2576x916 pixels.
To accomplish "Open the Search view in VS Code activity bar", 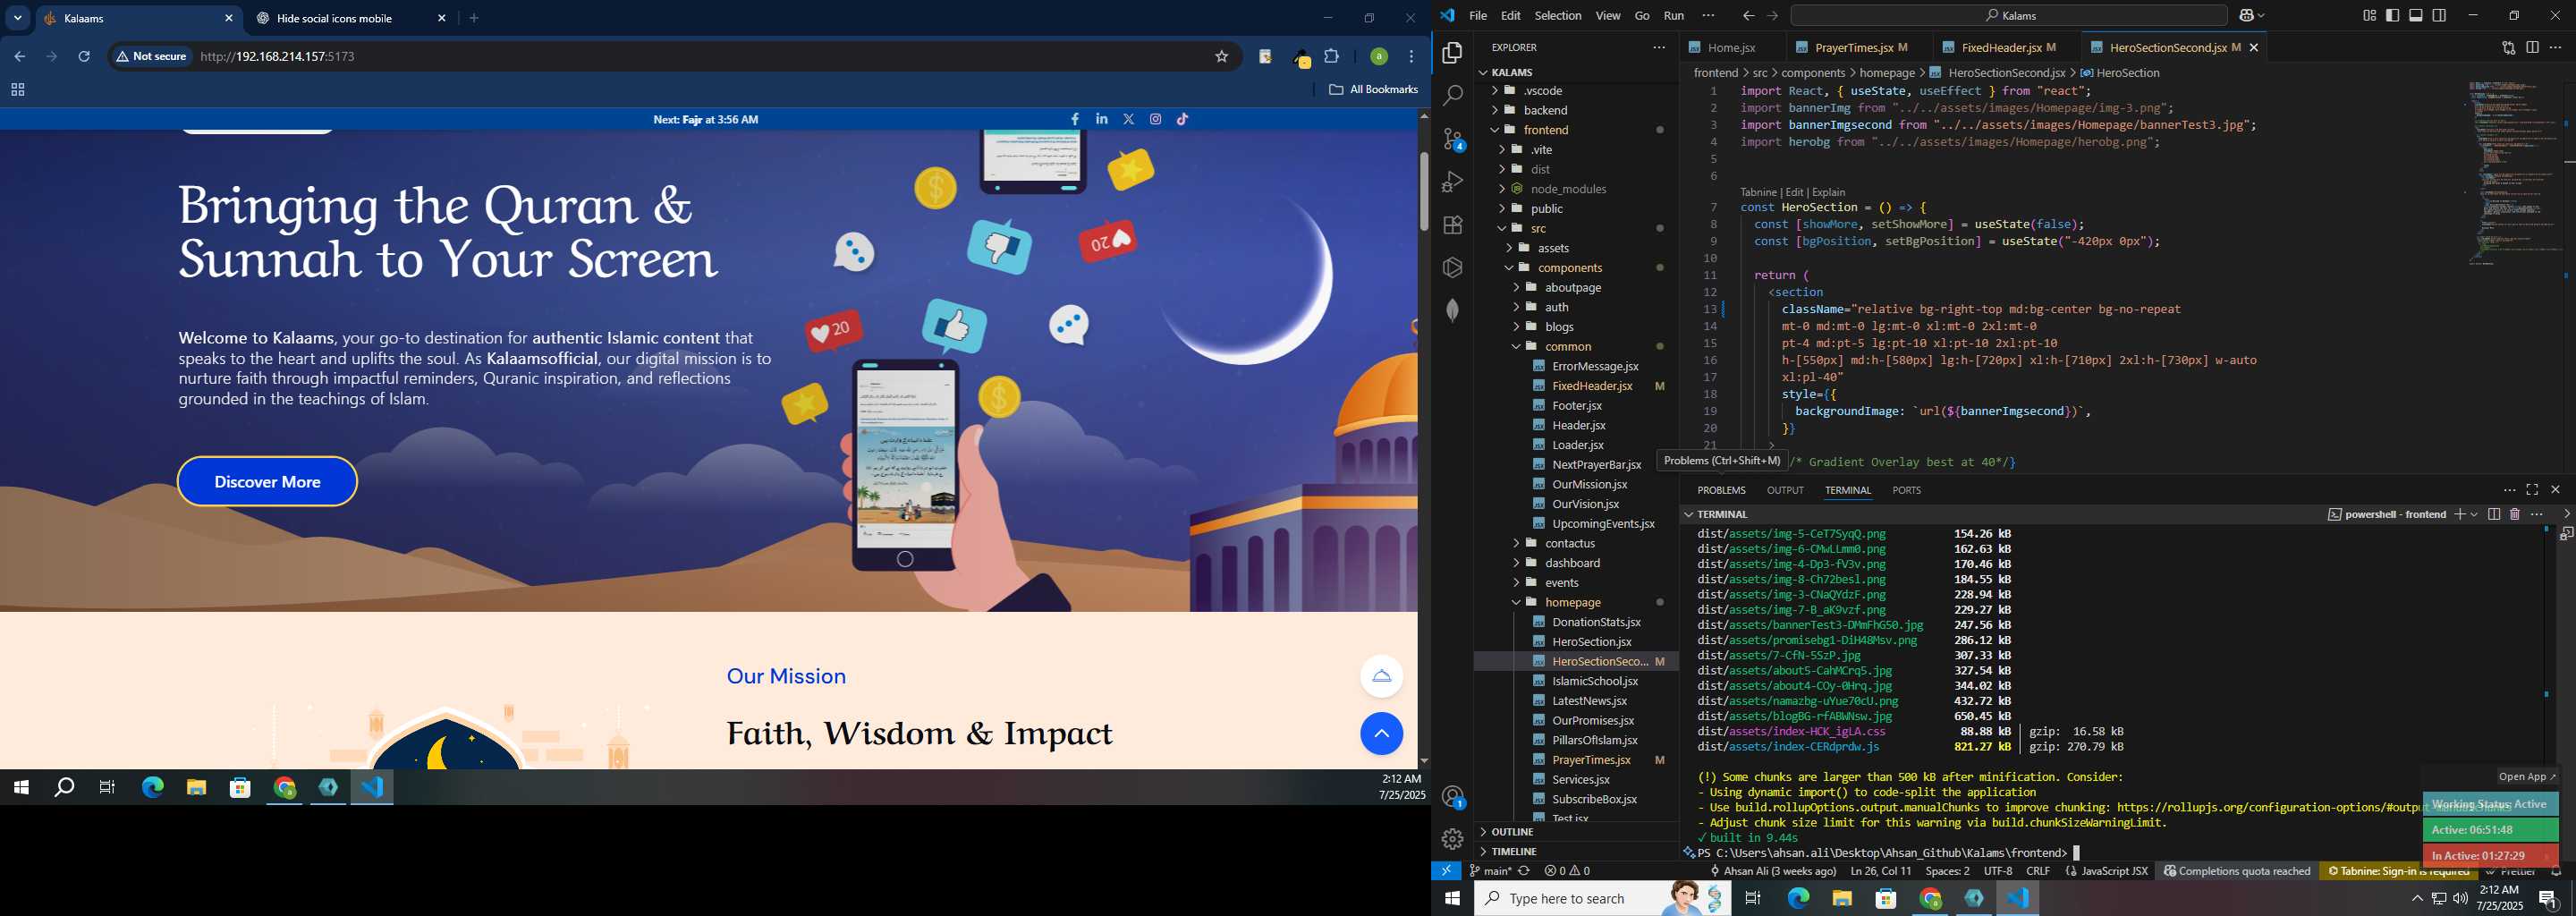I will 1452,96.
